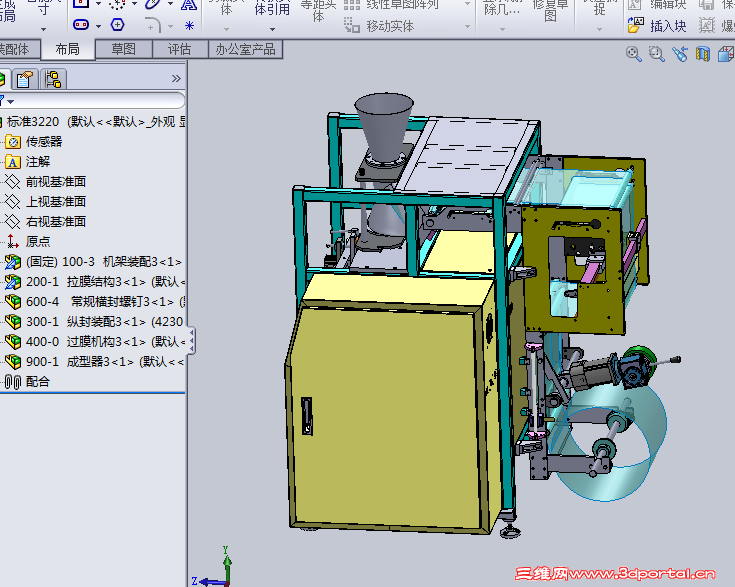This screenshot has height=587, width=735.
Task: Select 900-1 成型器3 component
Action: (95, 361)
